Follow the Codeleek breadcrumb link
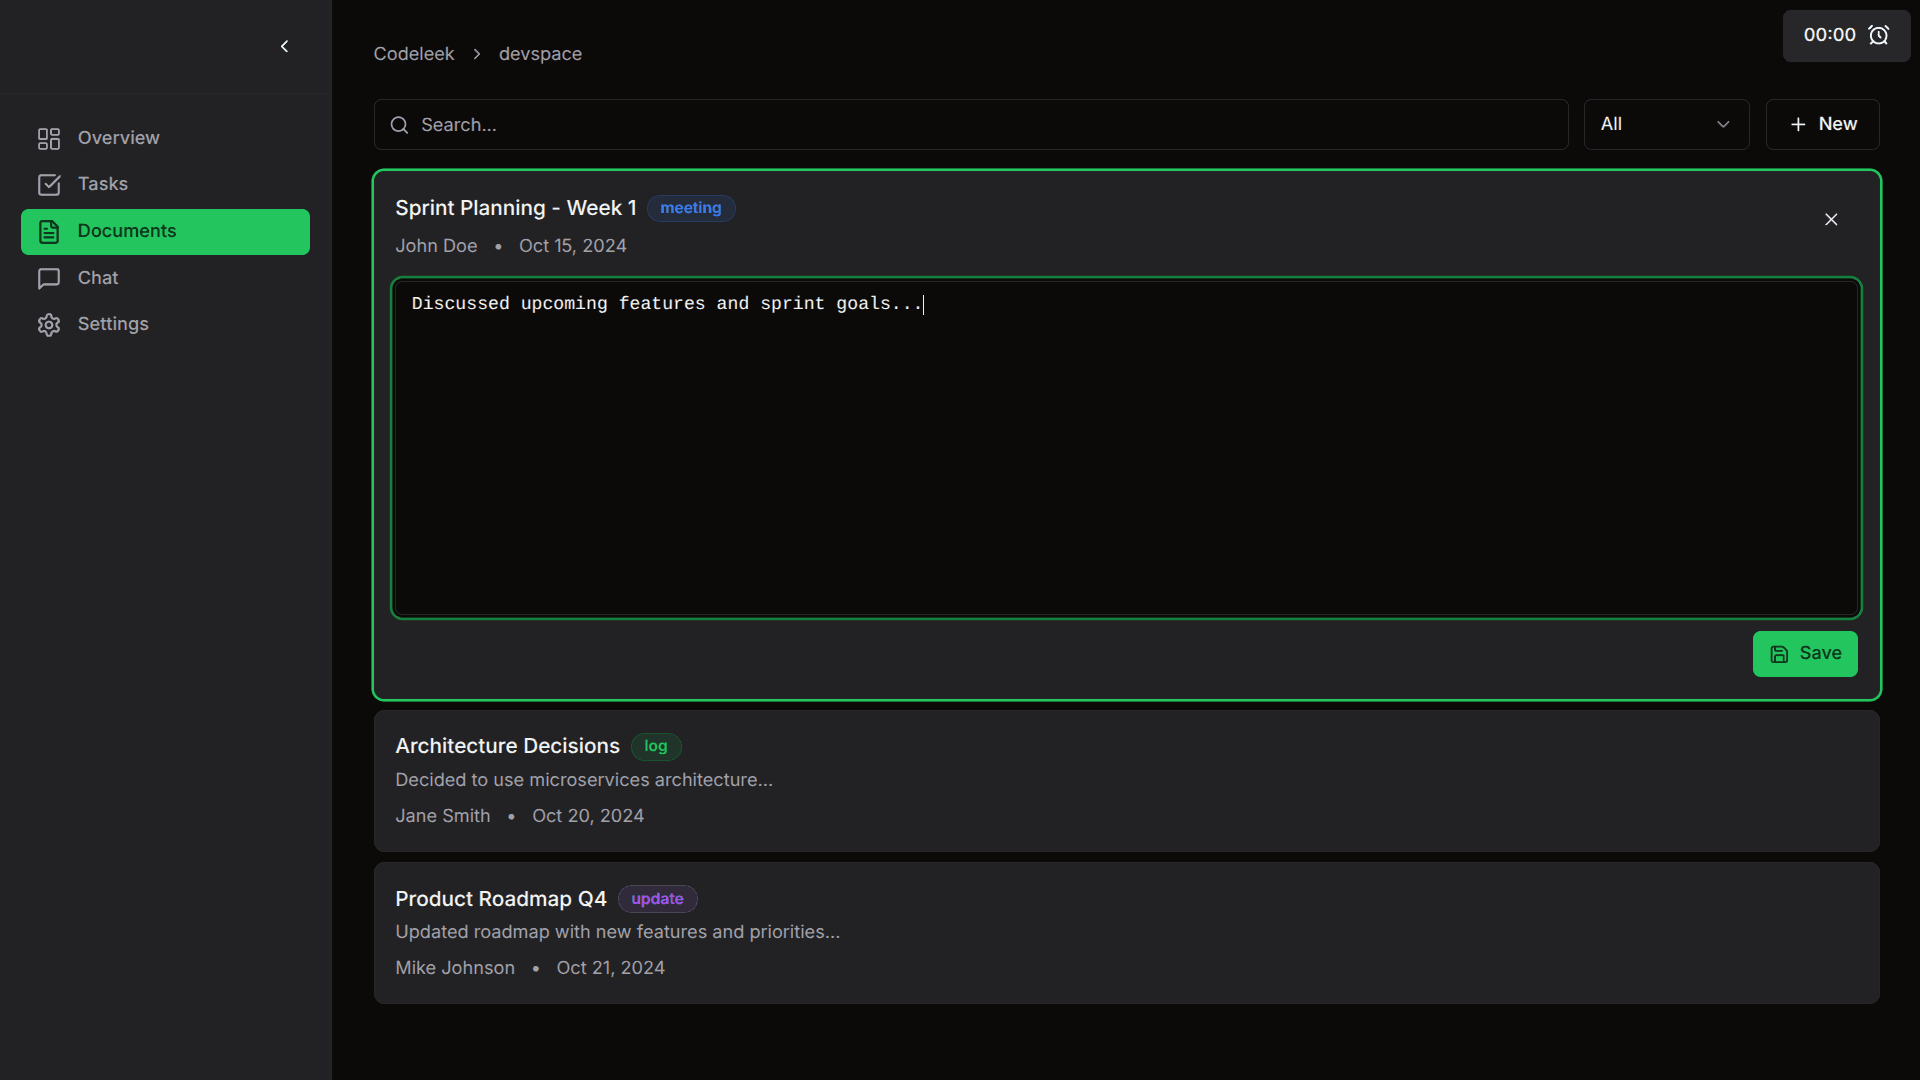This screenshot has height=1080, width=1920. (x=414, y=54)
